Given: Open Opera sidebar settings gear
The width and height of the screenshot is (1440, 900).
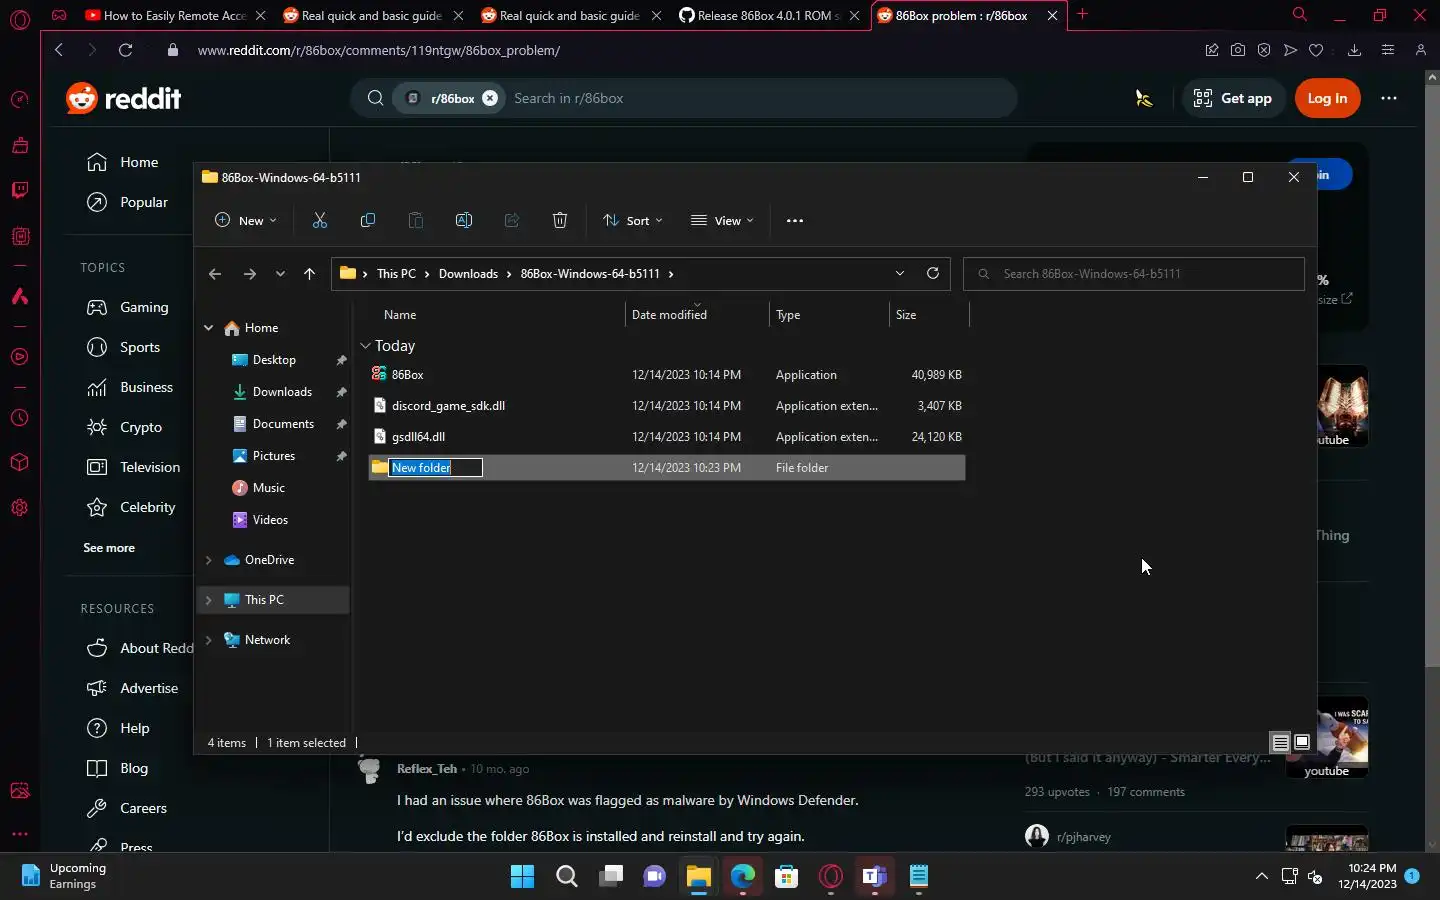Looking at the screenshot, I should [19, 507].
